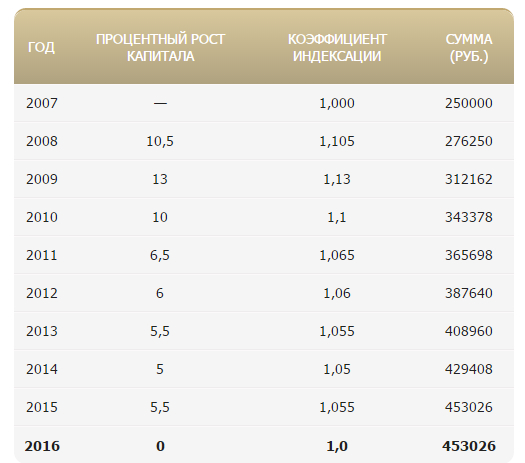This screenshot has width=525, height=463.
Task: Select sum 429408
Action: pyautogui.click(x=469, y=369)
